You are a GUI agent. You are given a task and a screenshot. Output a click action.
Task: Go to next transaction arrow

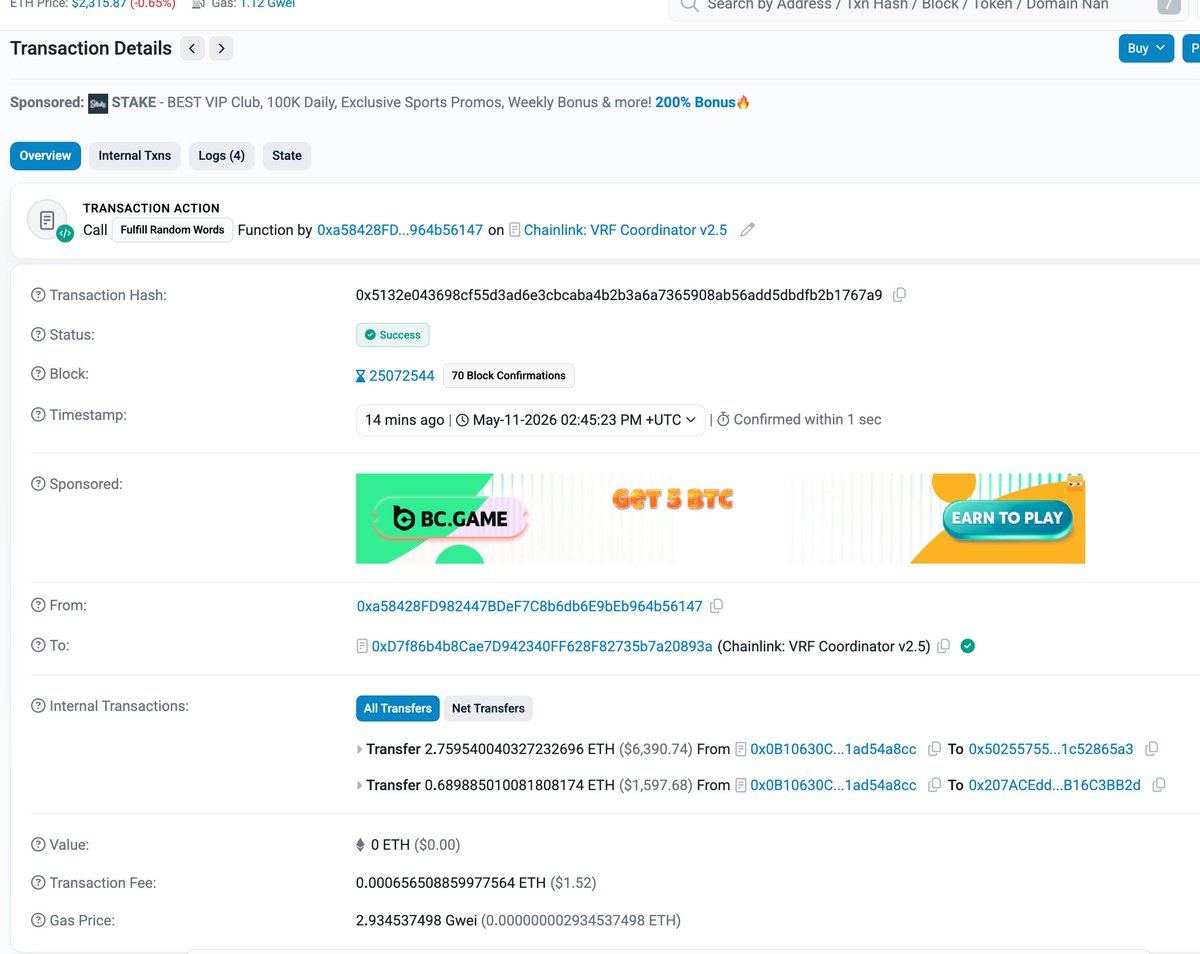pyautogui.click(x=222, y=48)
